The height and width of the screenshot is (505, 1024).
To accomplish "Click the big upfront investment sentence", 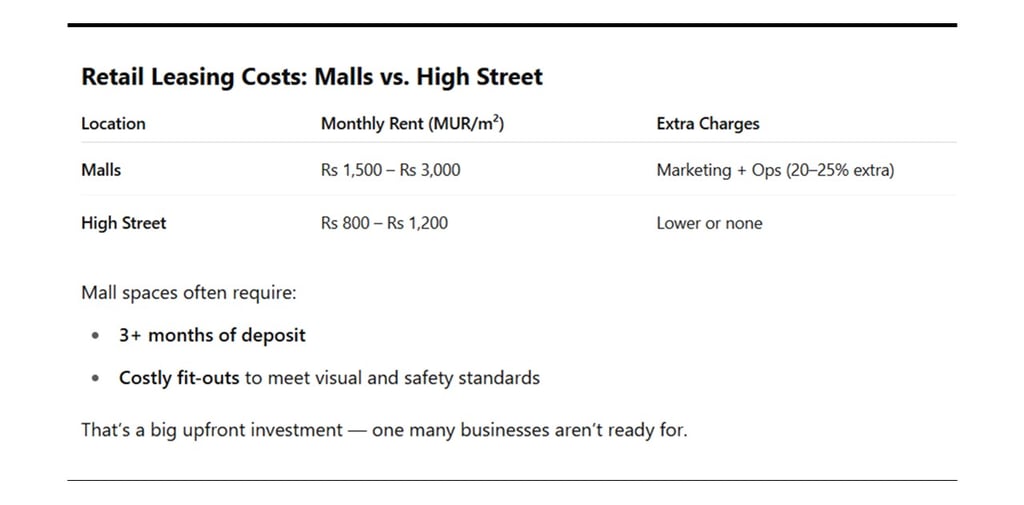I will [384, 430].
